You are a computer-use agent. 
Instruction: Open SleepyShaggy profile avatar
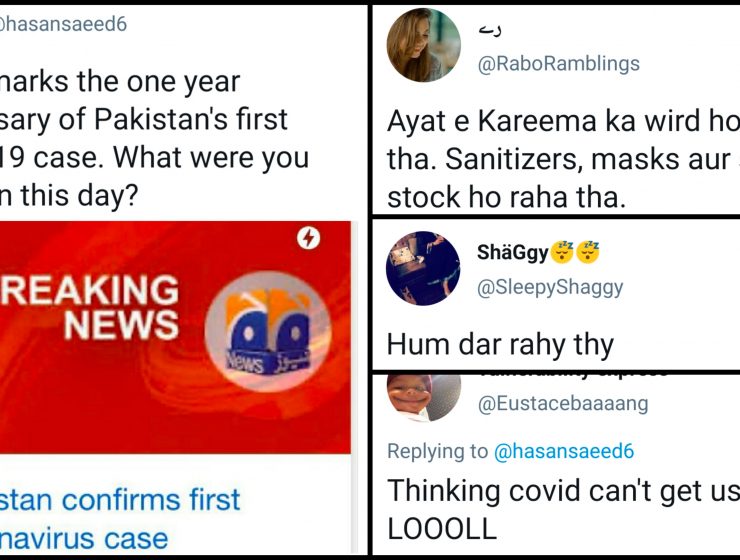point(423,268)
